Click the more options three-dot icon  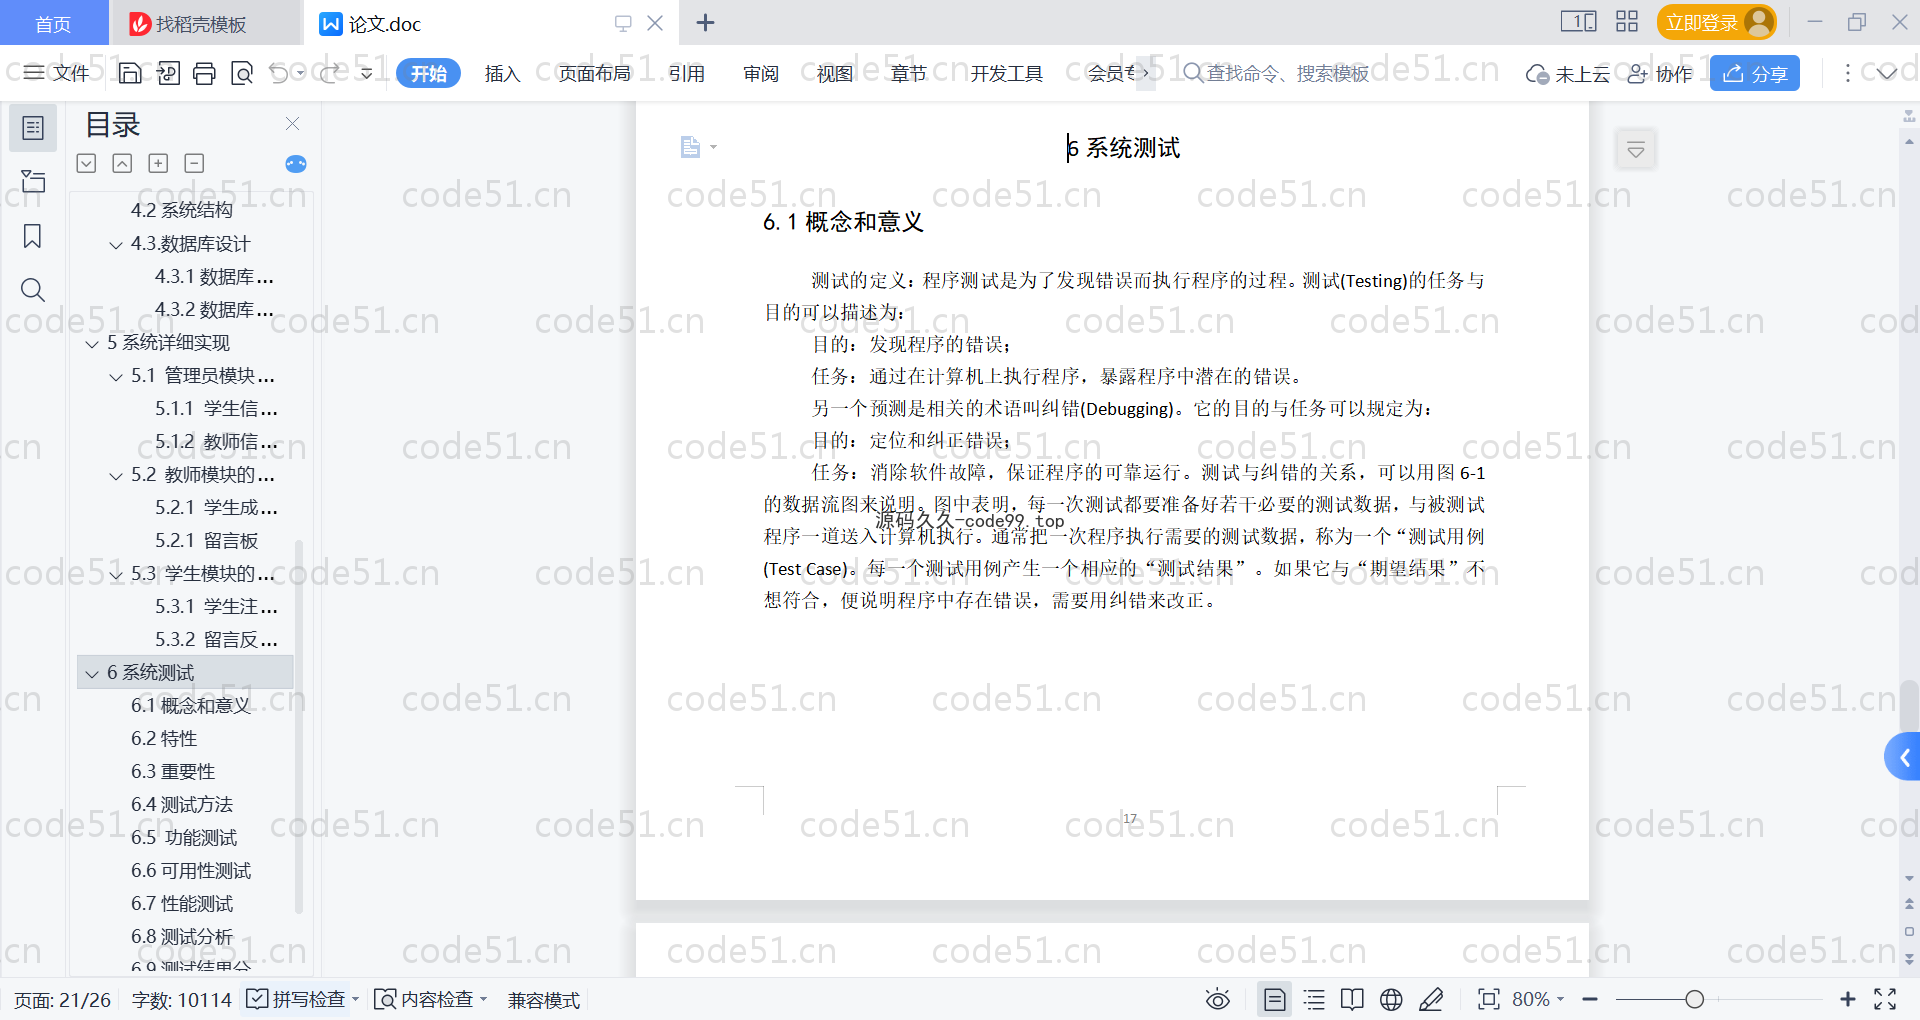pos(1847,73)
